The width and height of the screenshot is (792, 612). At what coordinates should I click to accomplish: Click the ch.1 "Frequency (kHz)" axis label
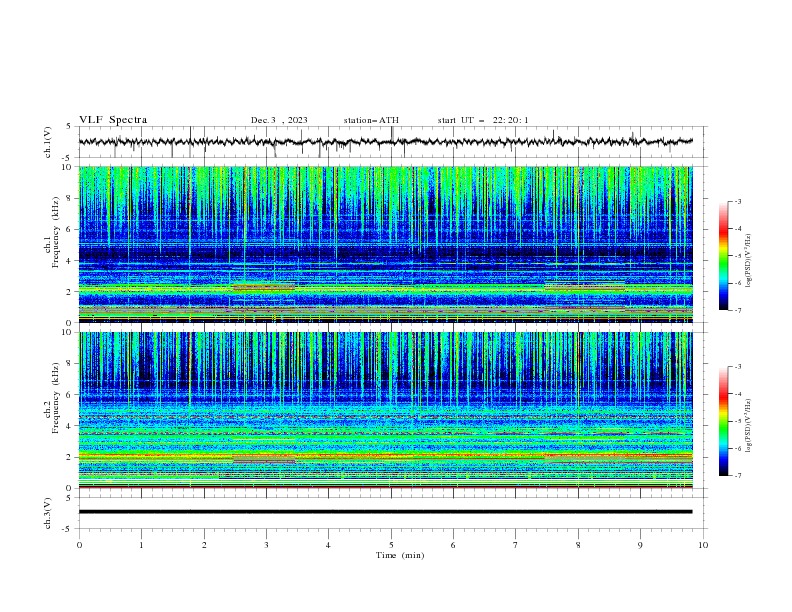click(x=56, y=233)
